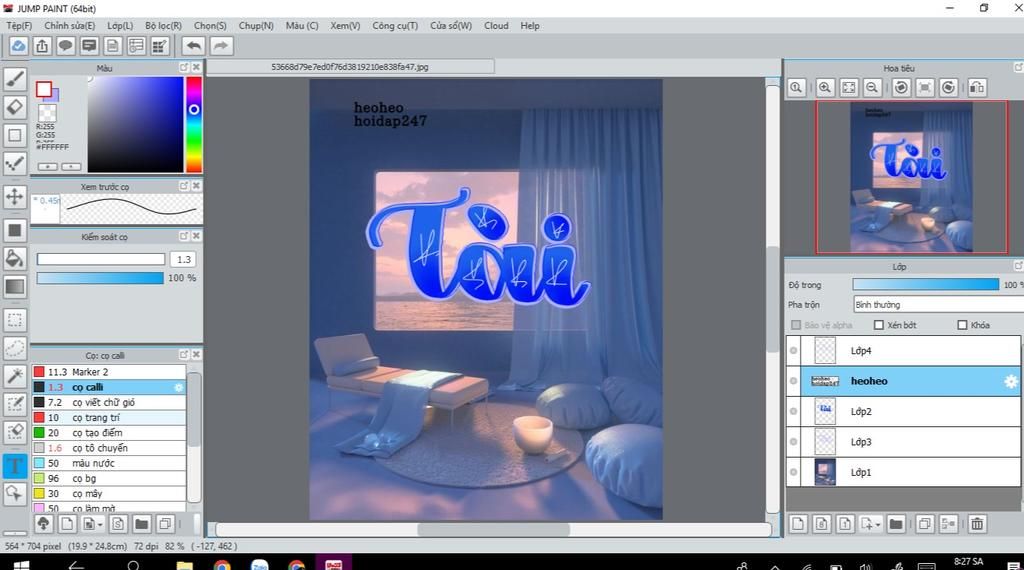Select the Select Pen tool
This screenshot has height=570, width=1024.
click(15, 404)
